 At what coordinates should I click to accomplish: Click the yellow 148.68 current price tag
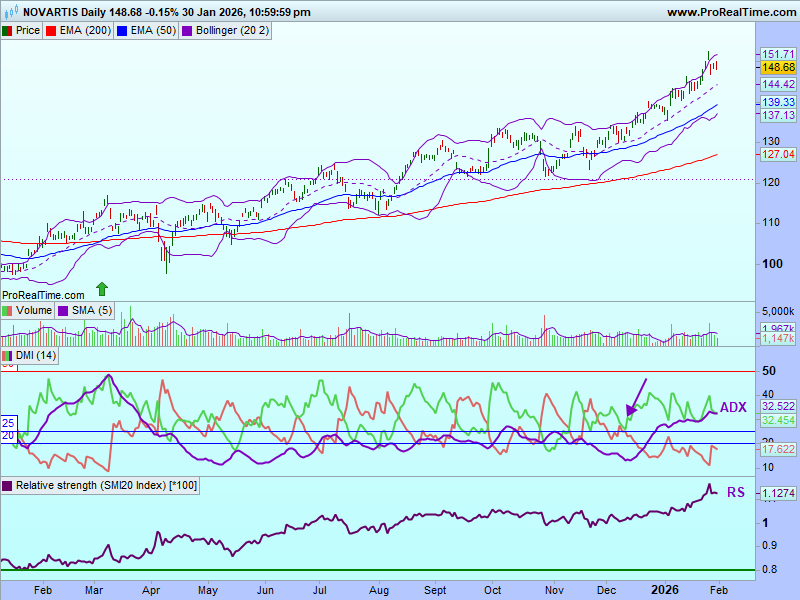pyautogui.click(x=778, y=67)
